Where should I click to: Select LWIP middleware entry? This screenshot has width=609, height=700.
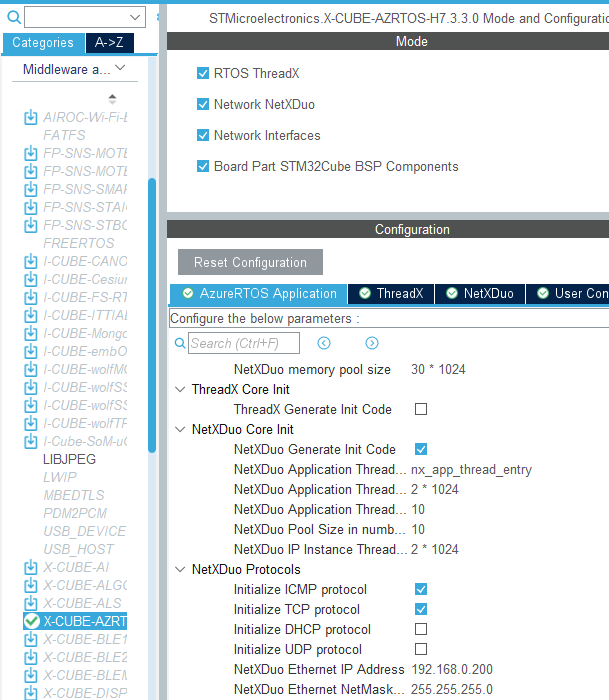pos(60,477)
